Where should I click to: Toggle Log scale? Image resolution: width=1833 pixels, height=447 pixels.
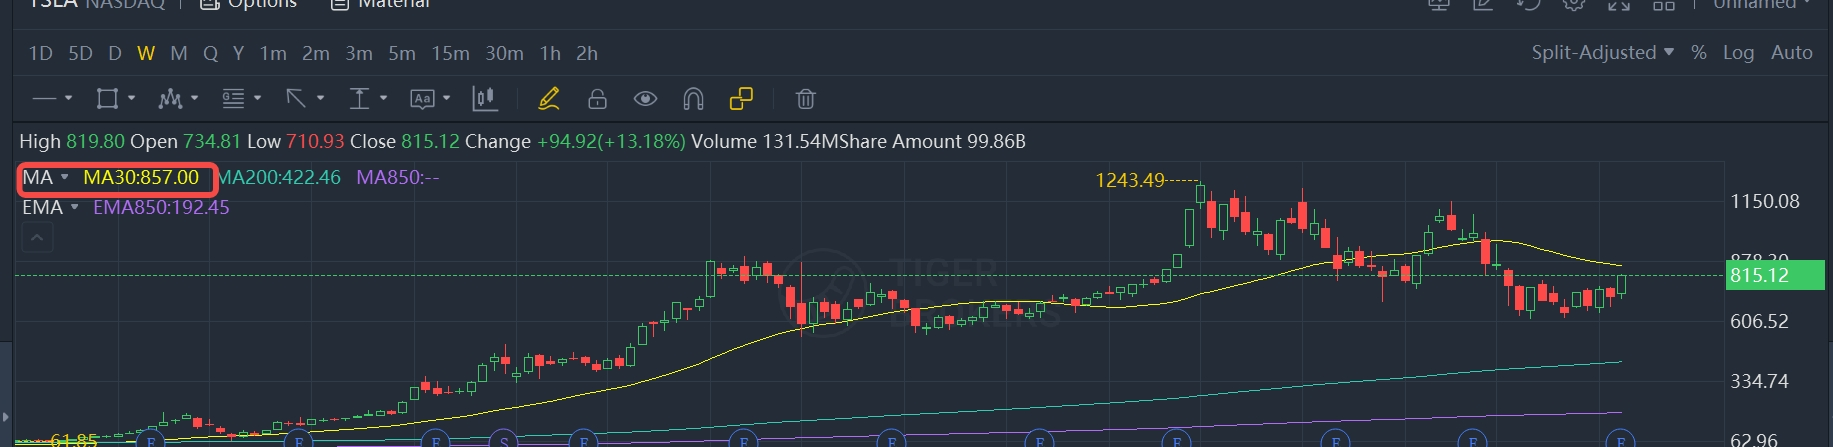[x=1738, y=52]
